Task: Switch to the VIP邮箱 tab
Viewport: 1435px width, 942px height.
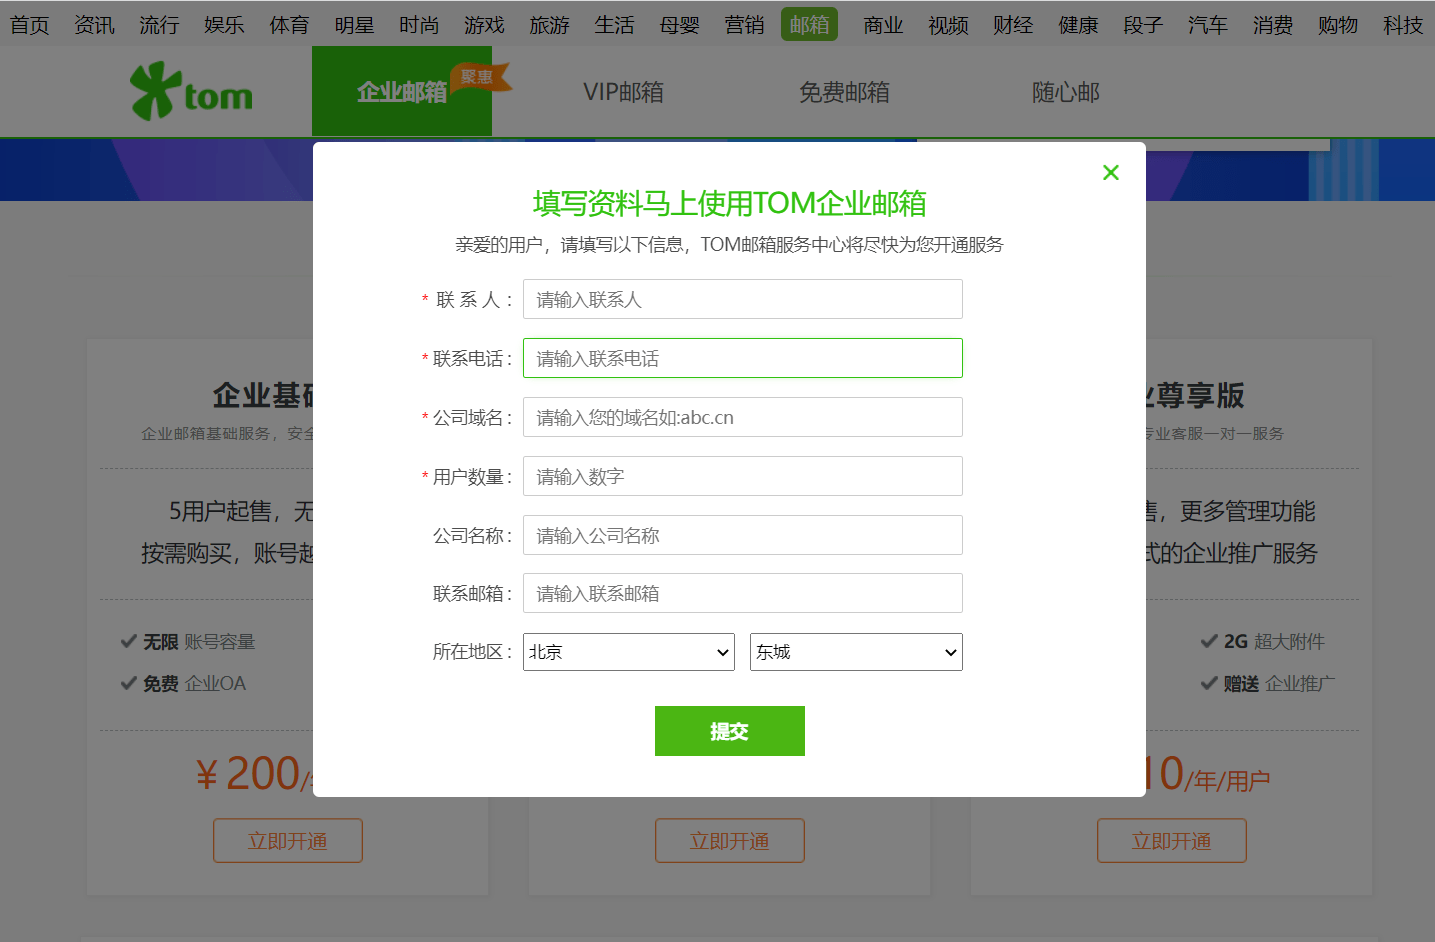Action: (x=623, y=91)
